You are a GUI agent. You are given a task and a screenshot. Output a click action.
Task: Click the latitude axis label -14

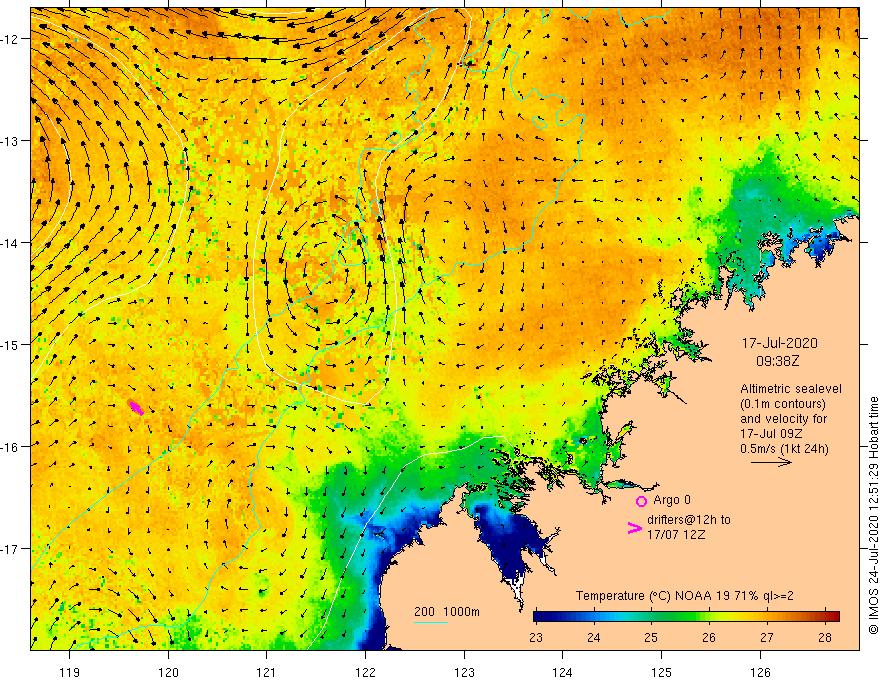11,243
